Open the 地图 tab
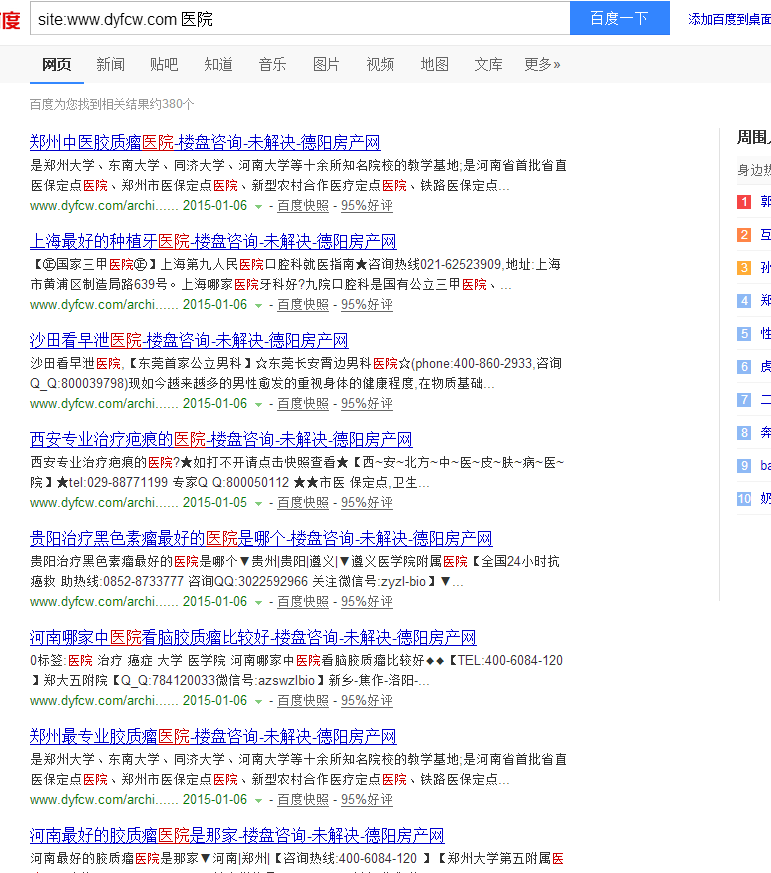Screen dimensions: 771x873 point(434,65)
